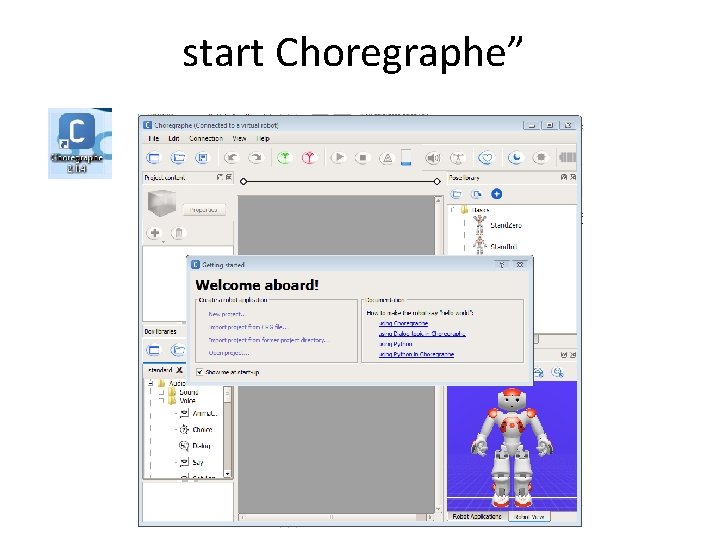Click the Pose library export icon
The image size is (720, 540).
[477, 194]
